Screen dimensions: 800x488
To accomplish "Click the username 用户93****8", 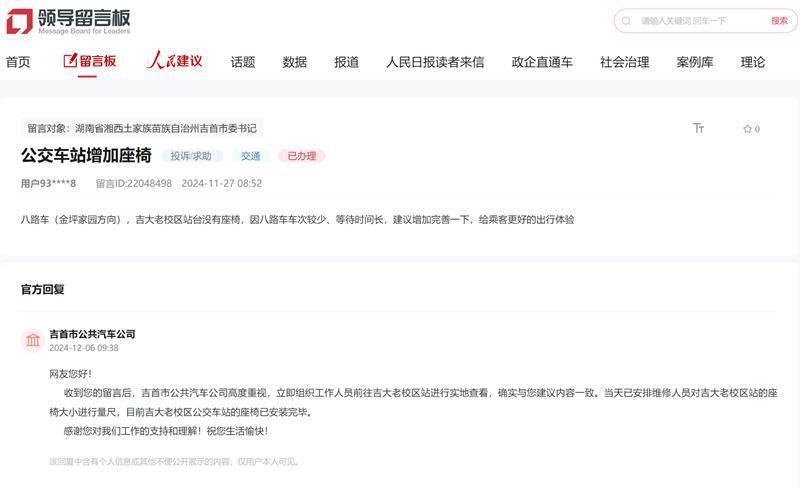I will click(48, 183).
